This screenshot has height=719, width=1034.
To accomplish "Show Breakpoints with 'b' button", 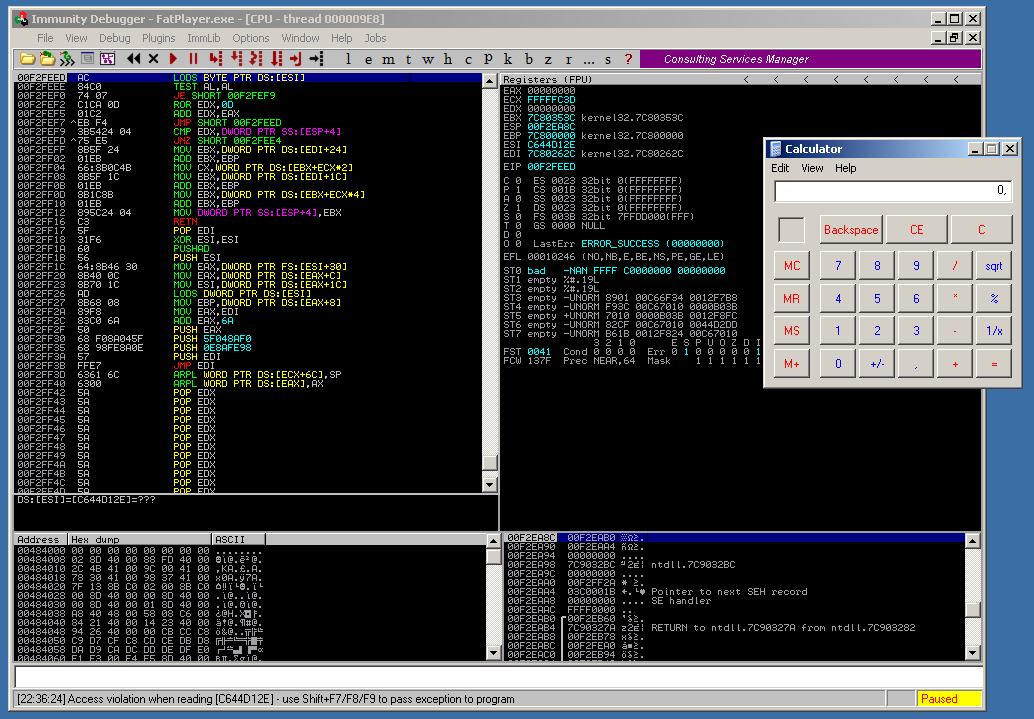I will pos(528,59).
